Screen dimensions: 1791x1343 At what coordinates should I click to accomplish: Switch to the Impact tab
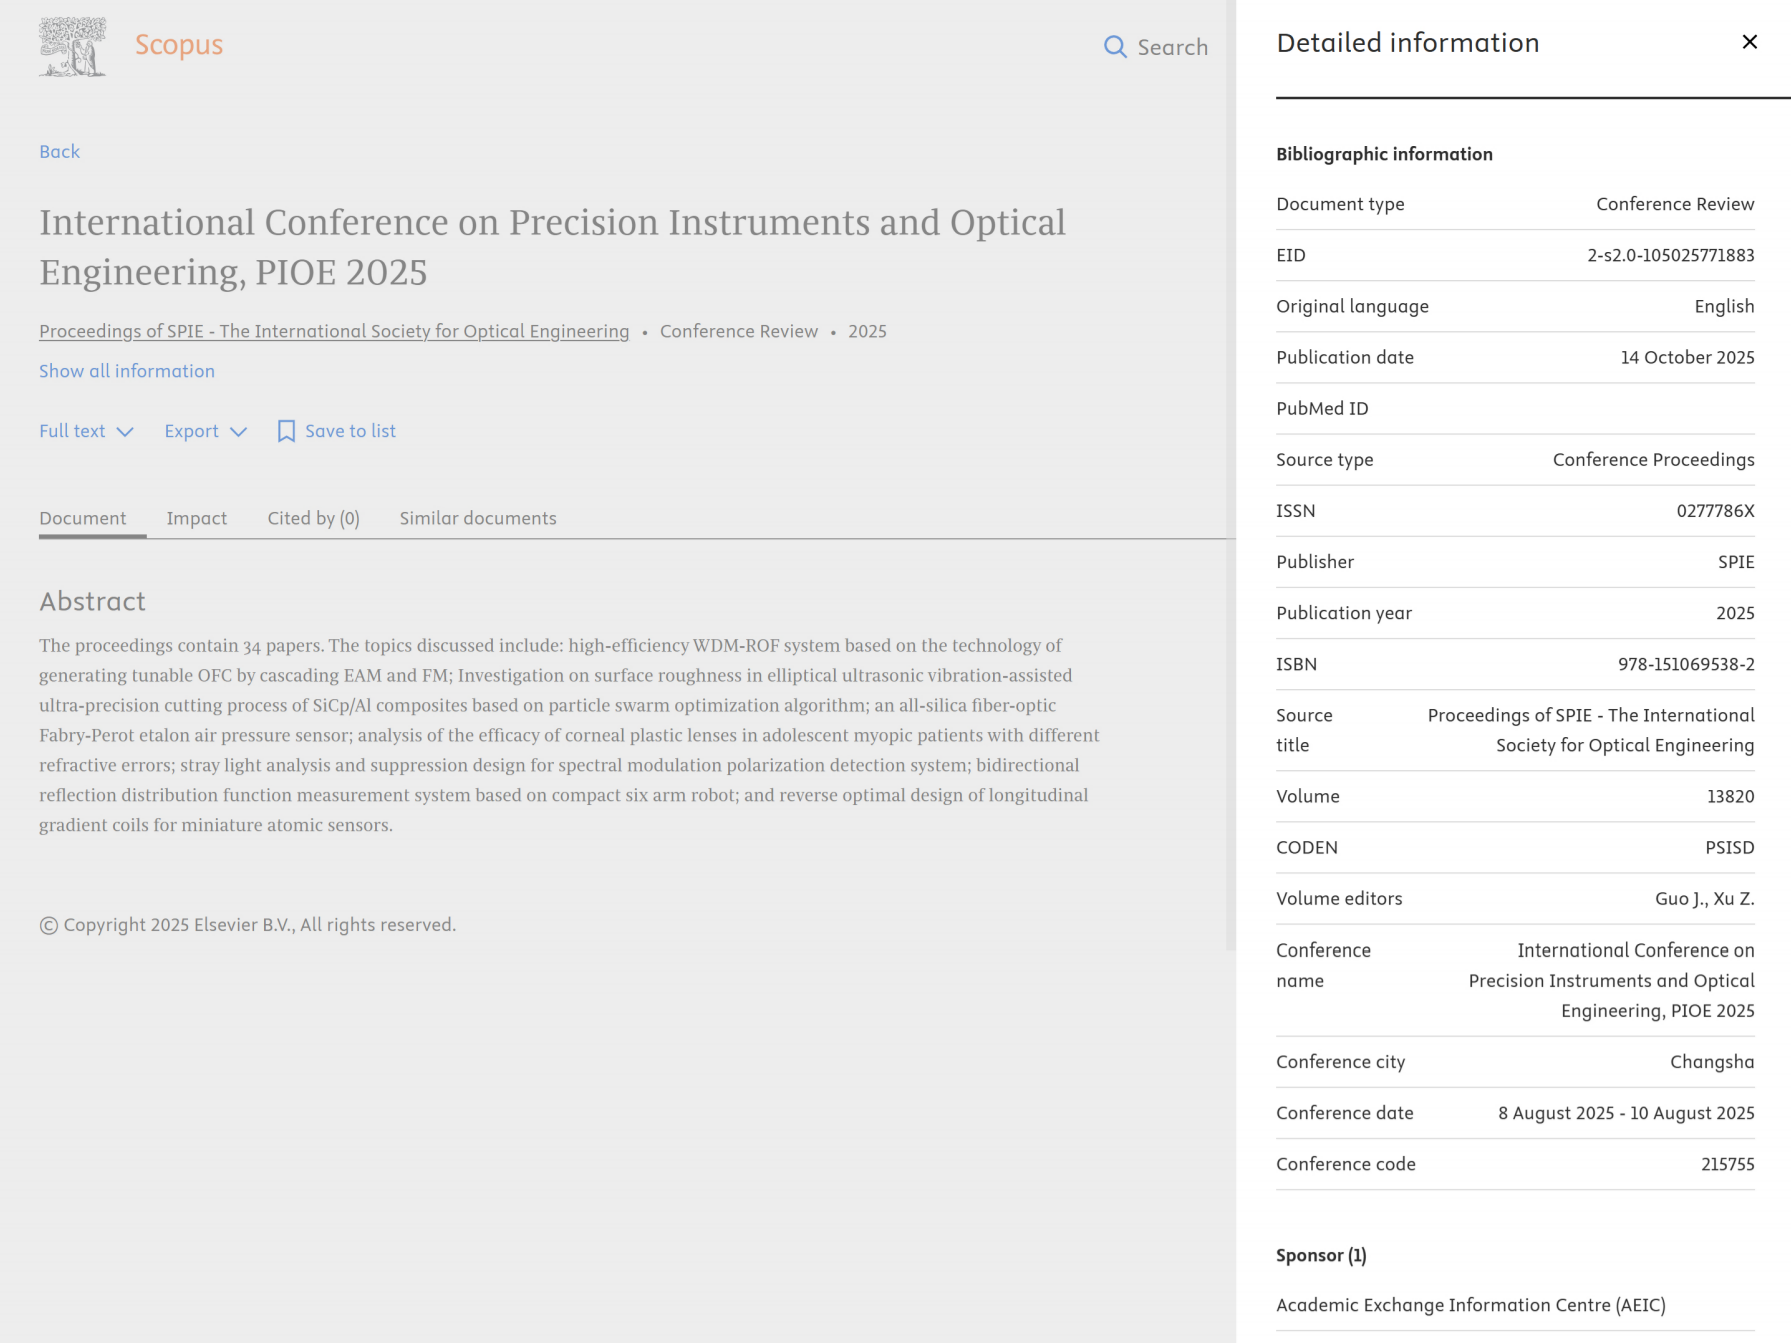point(197,518)
